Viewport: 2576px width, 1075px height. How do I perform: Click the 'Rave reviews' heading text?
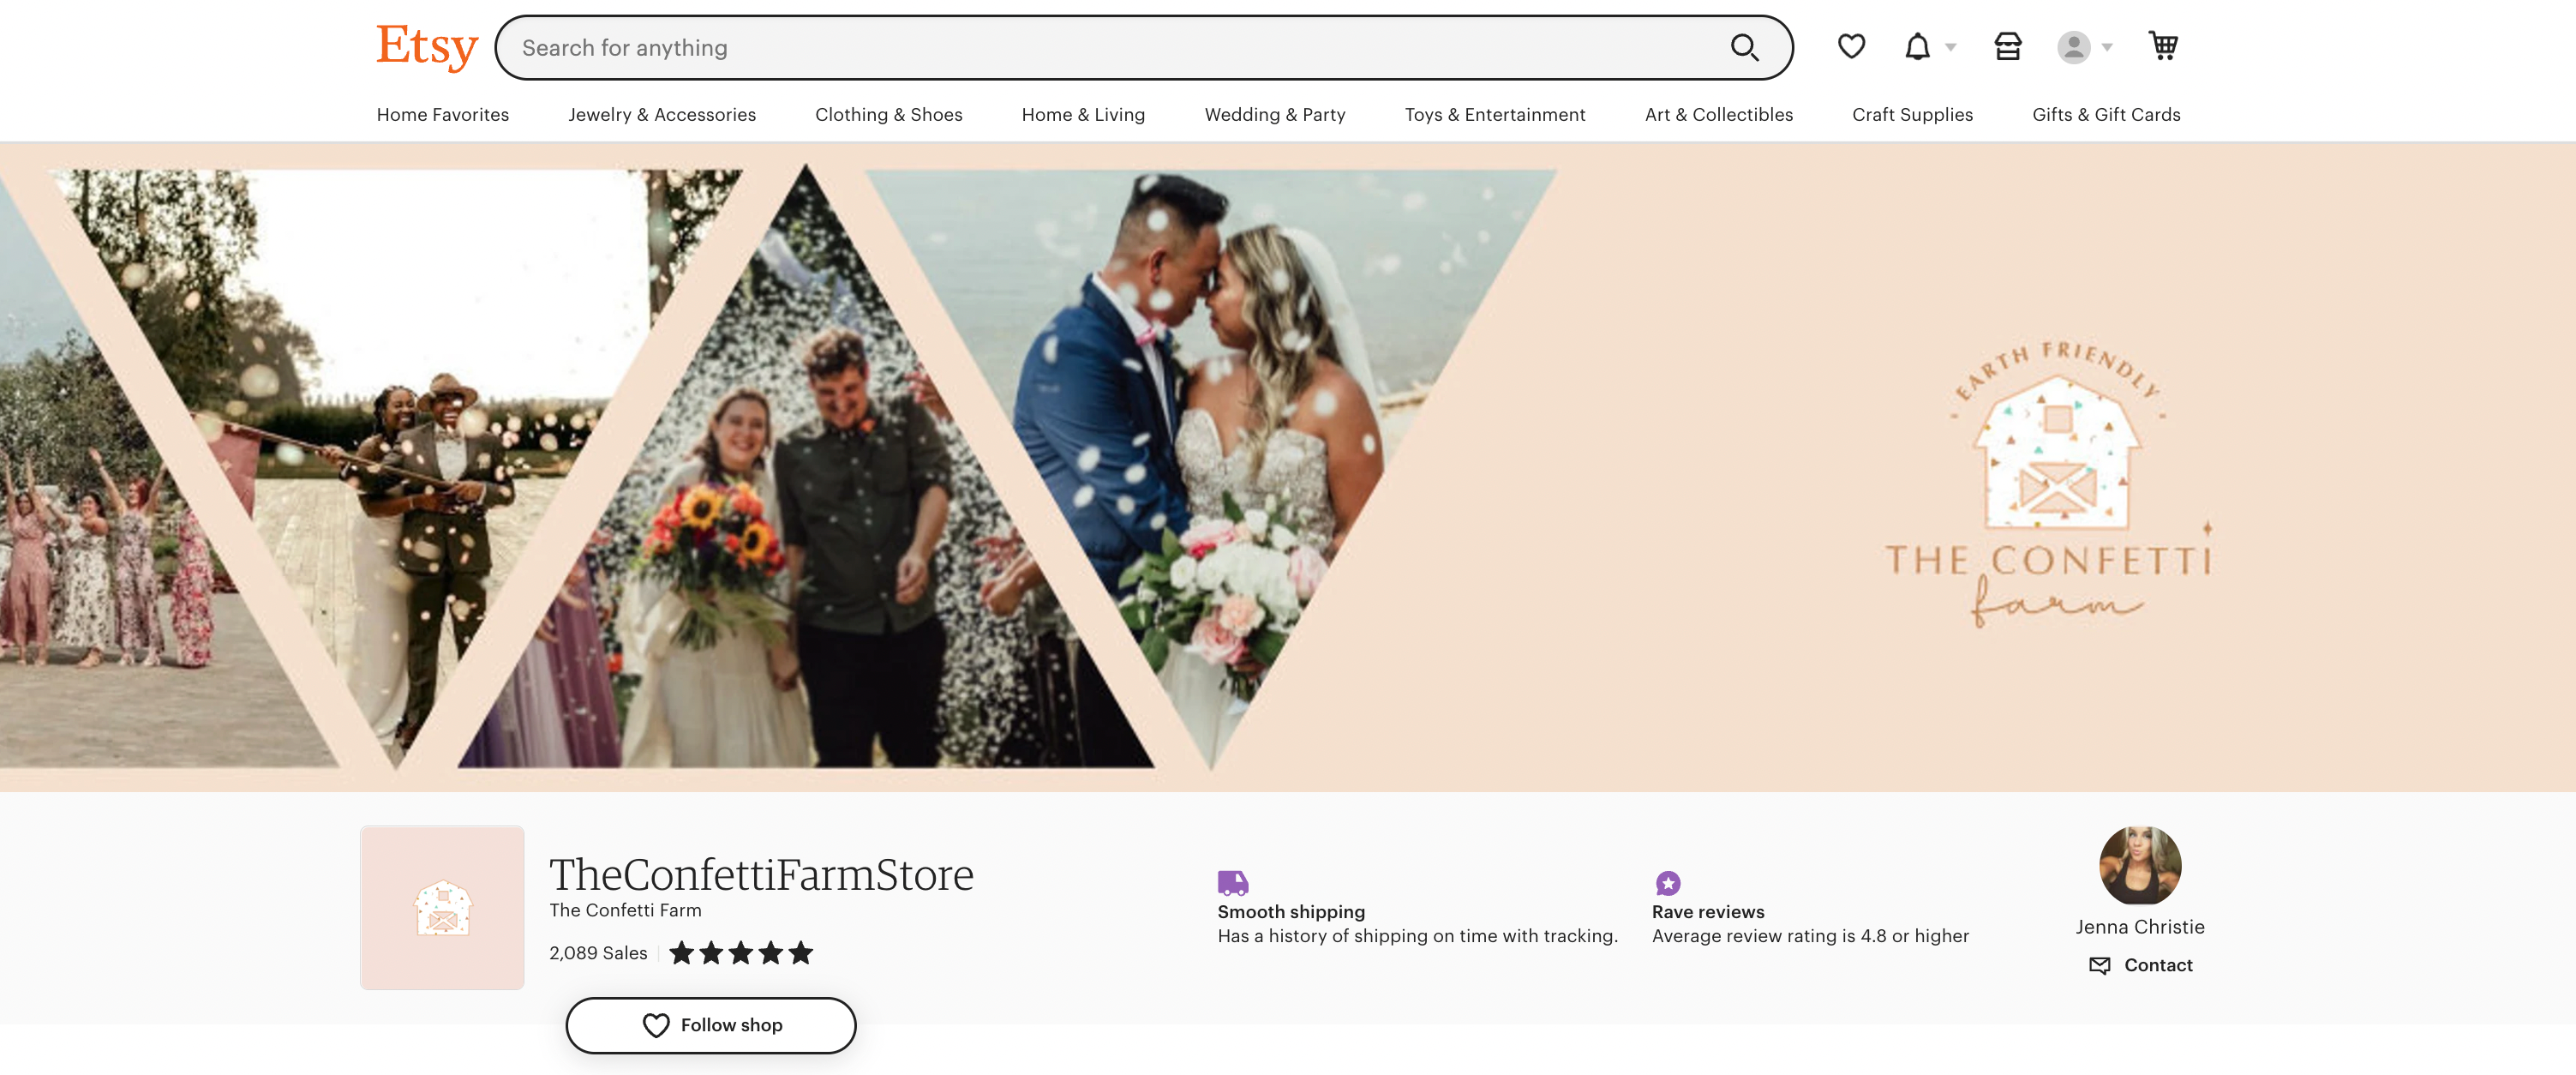[1707, 912]
